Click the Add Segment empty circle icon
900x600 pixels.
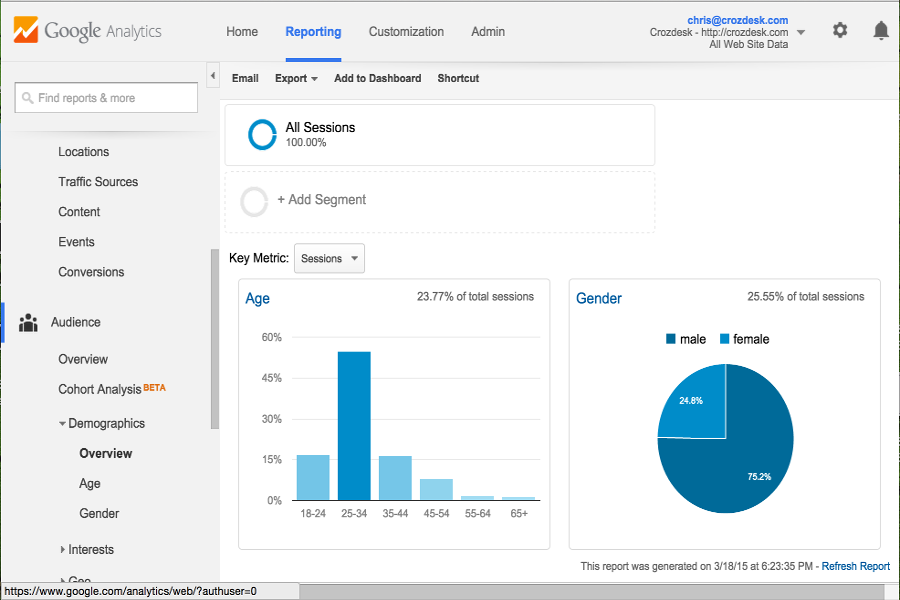[x=255, y=201]
